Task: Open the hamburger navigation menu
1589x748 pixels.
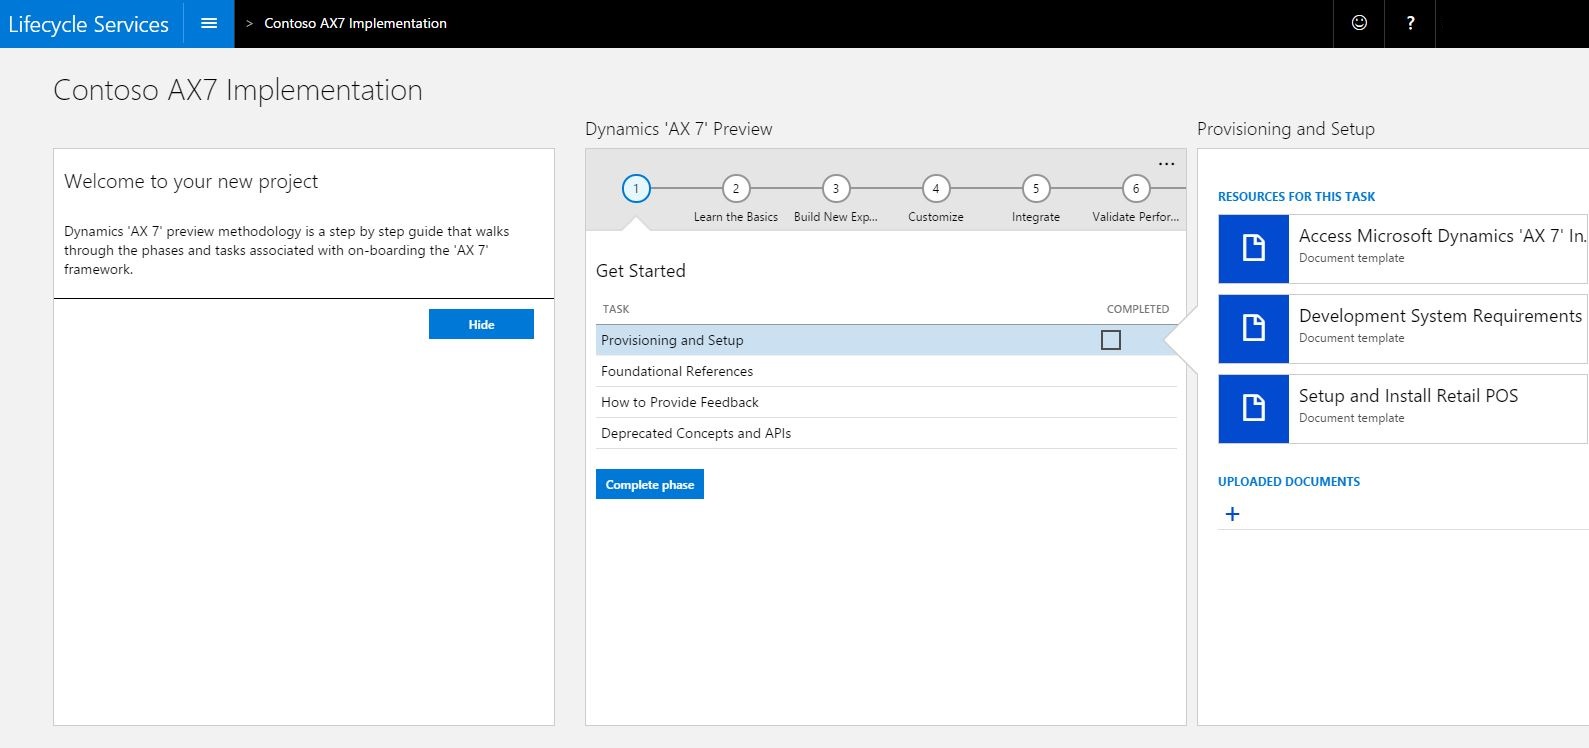Action: tap(209, 23)
